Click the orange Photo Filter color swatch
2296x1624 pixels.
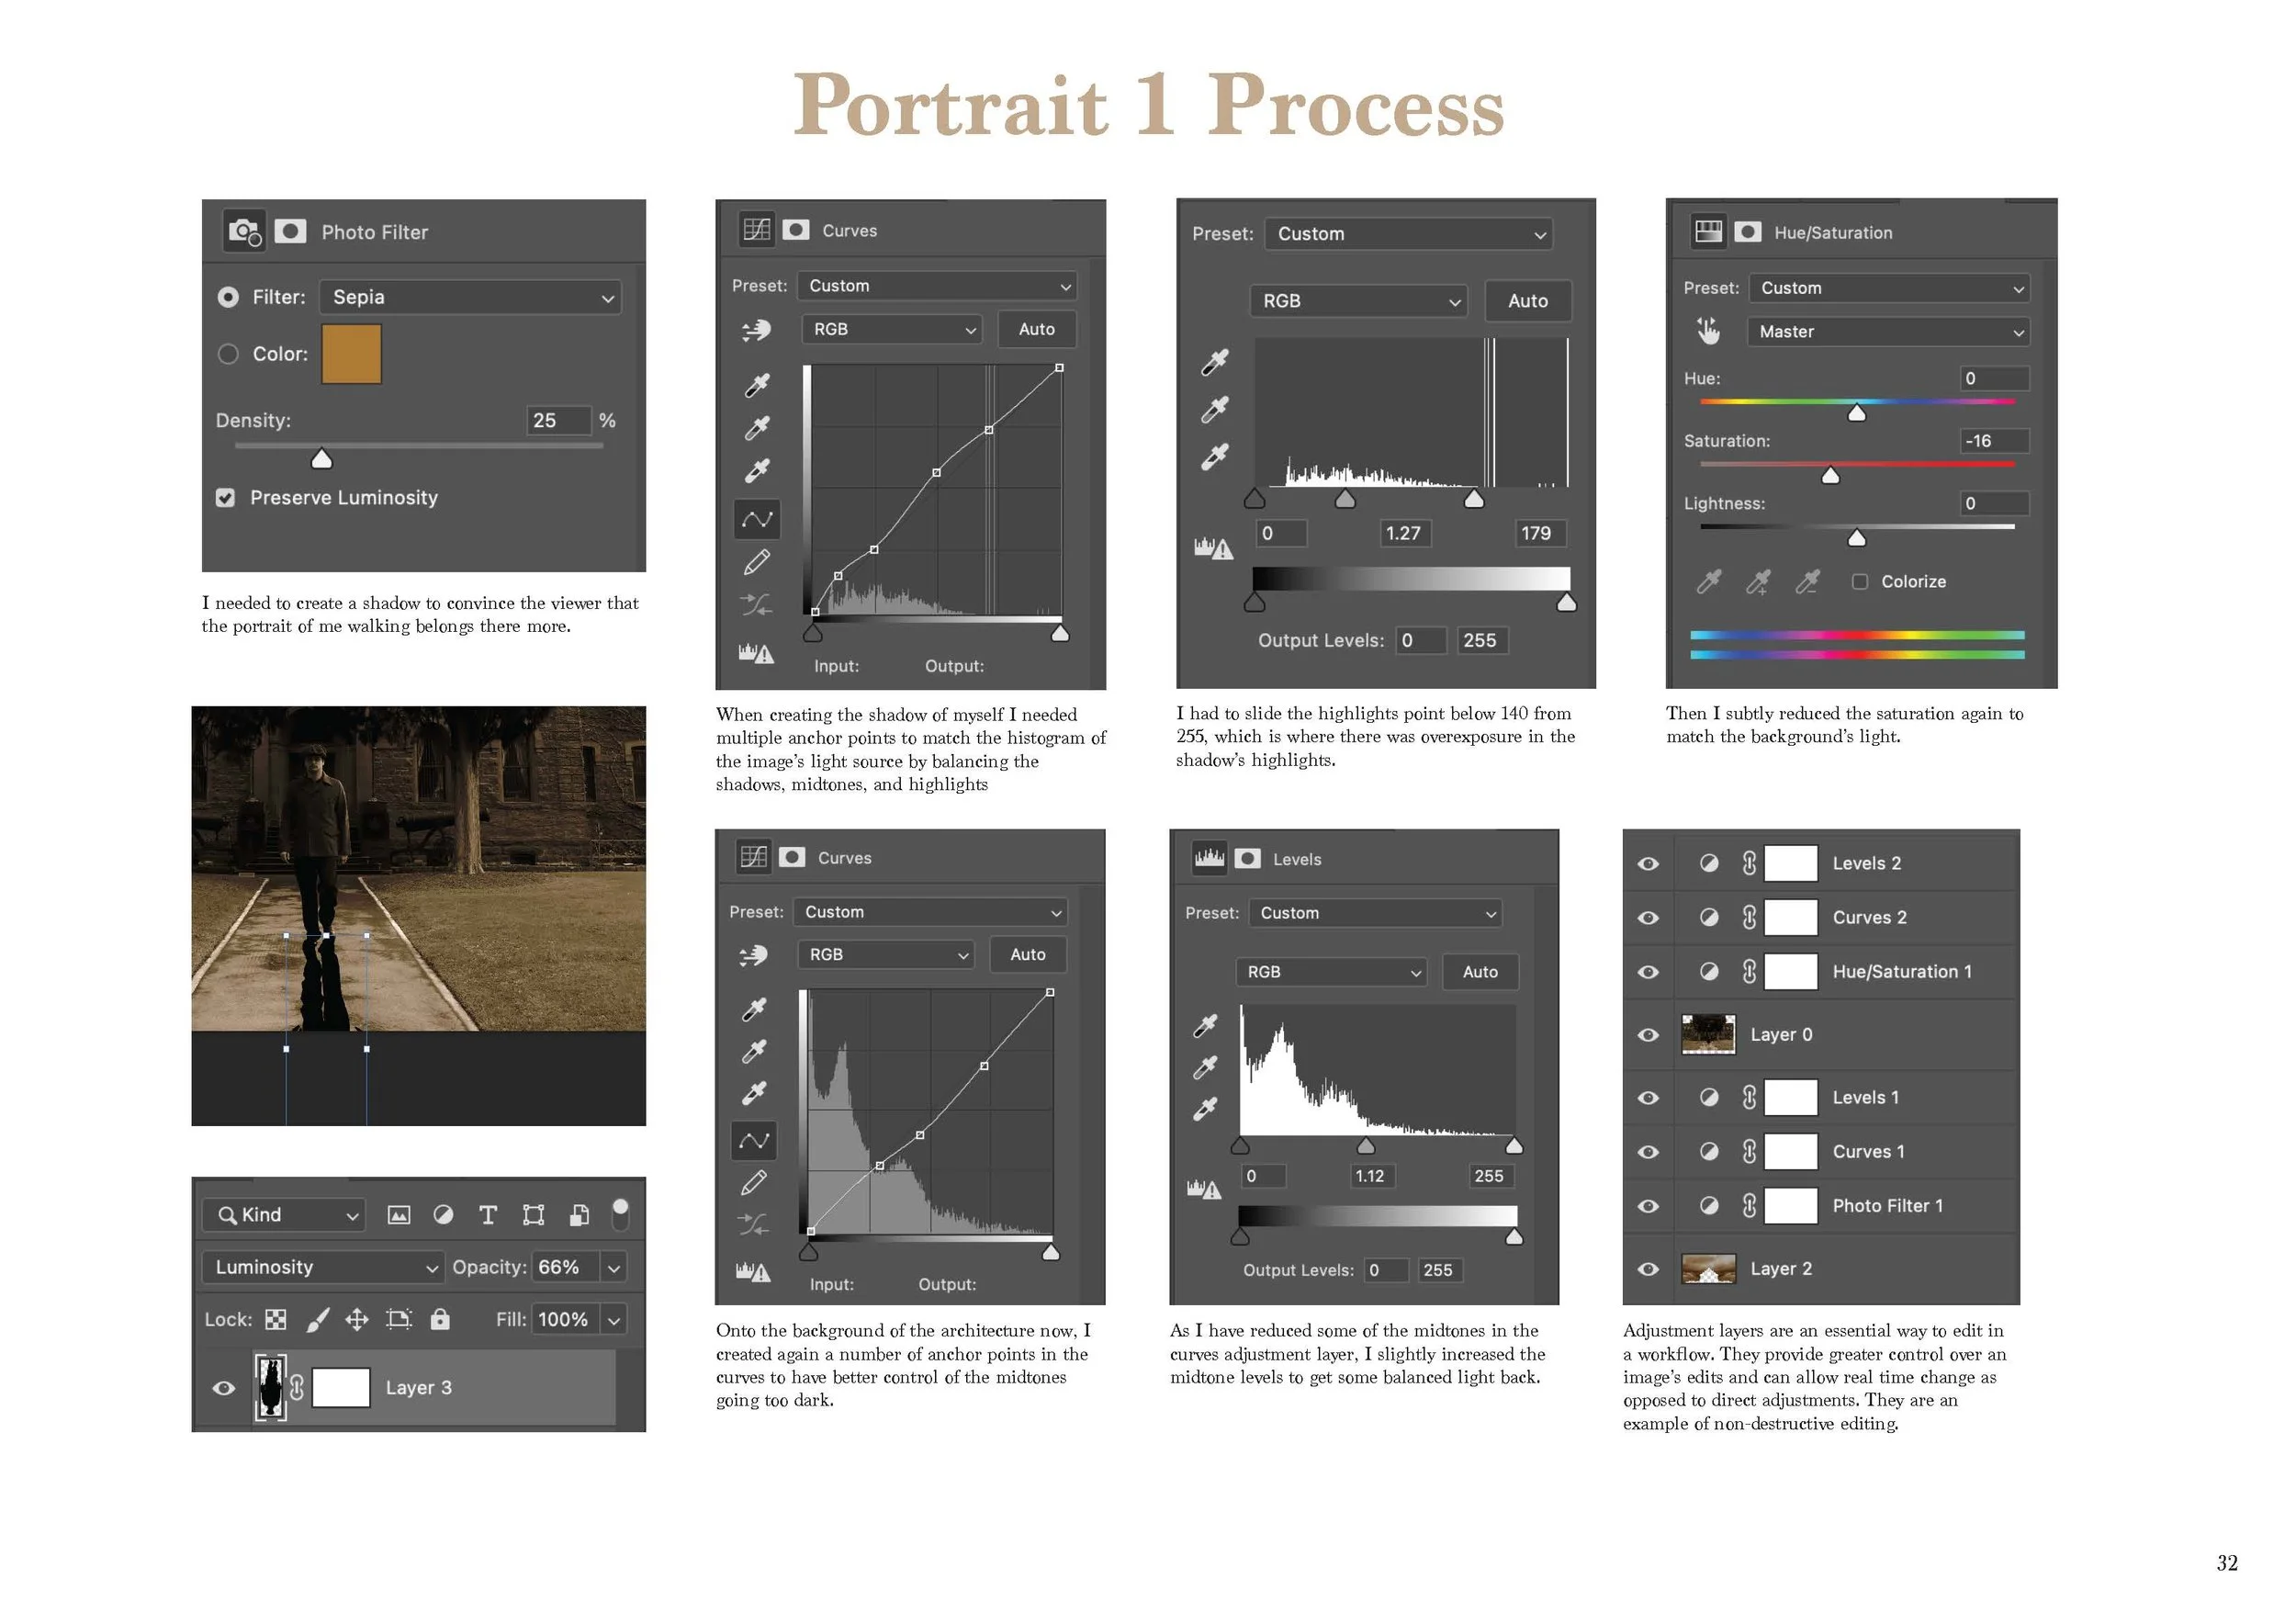point(351,354)
